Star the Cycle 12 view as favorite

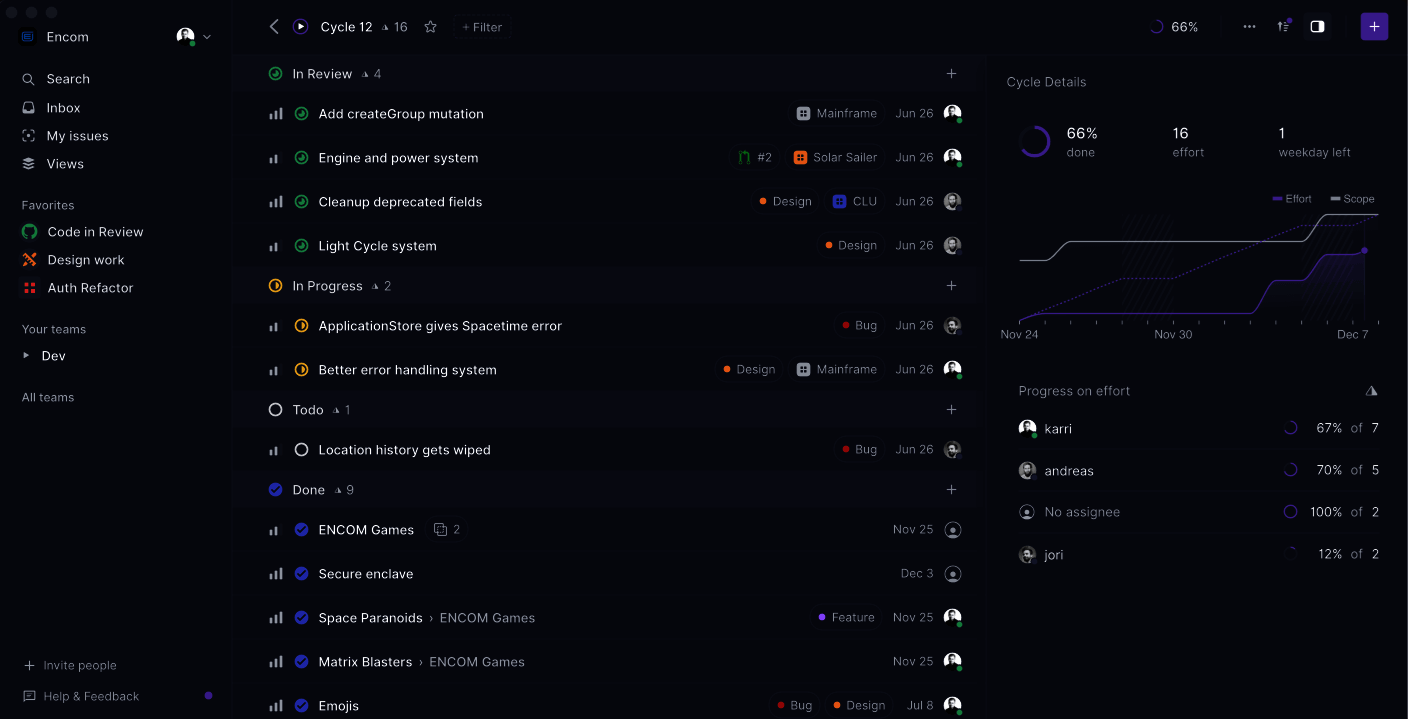click(x=430, y=27)
